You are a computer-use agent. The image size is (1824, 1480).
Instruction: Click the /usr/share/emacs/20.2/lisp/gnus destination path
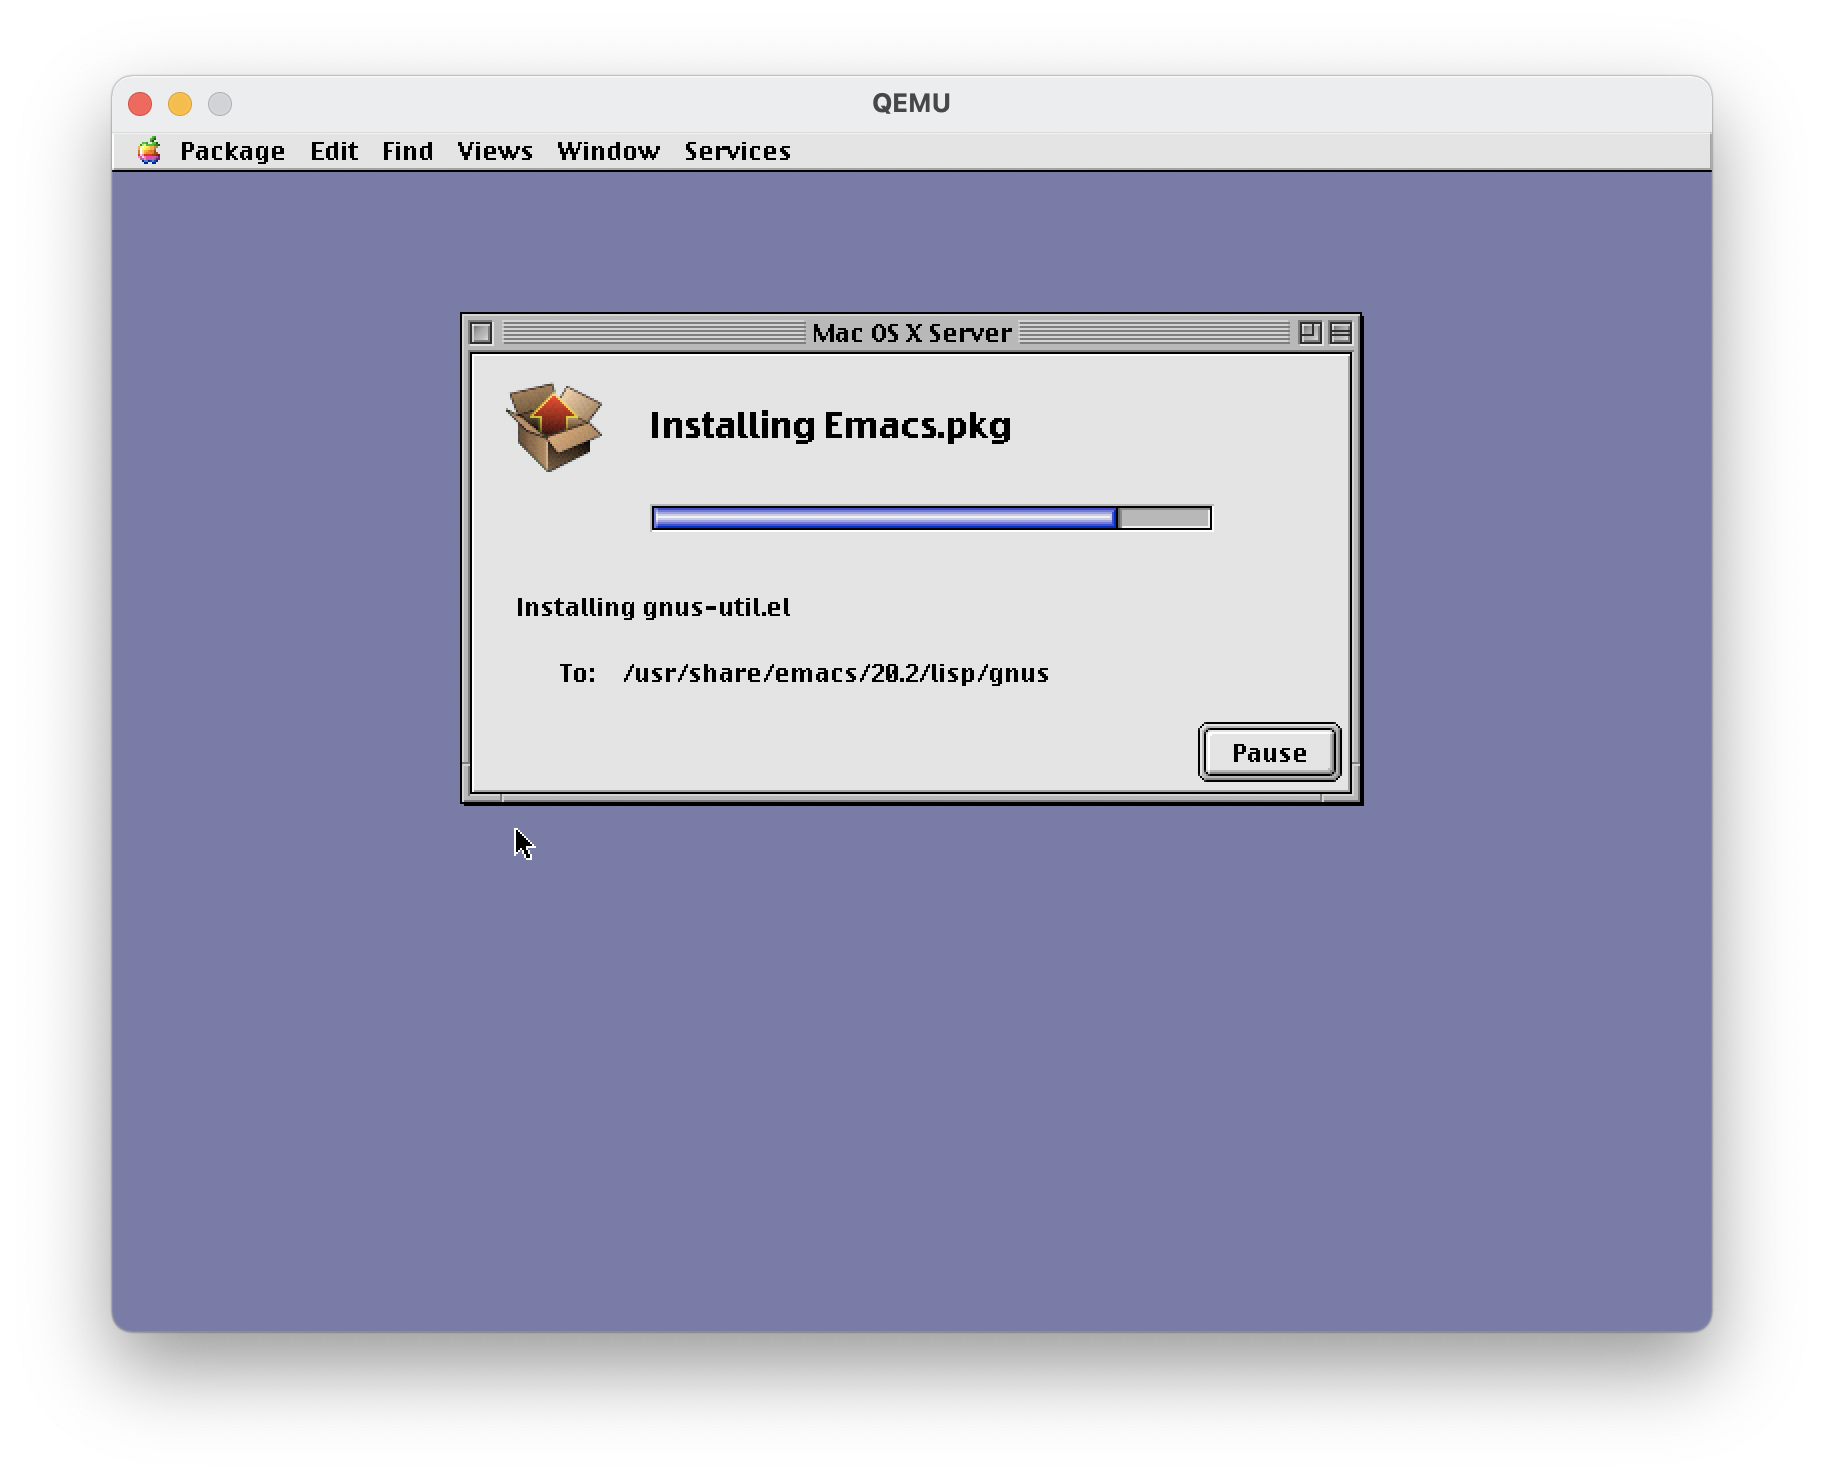tap(835, 673)
